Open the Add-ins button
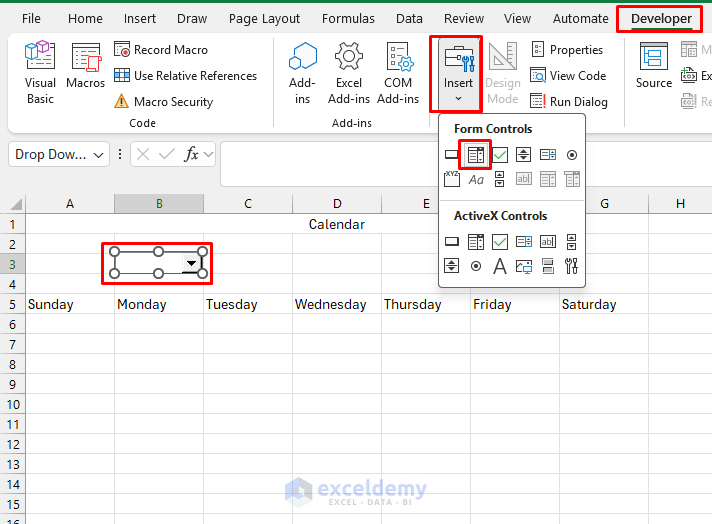712x524 pixels. 302,73
